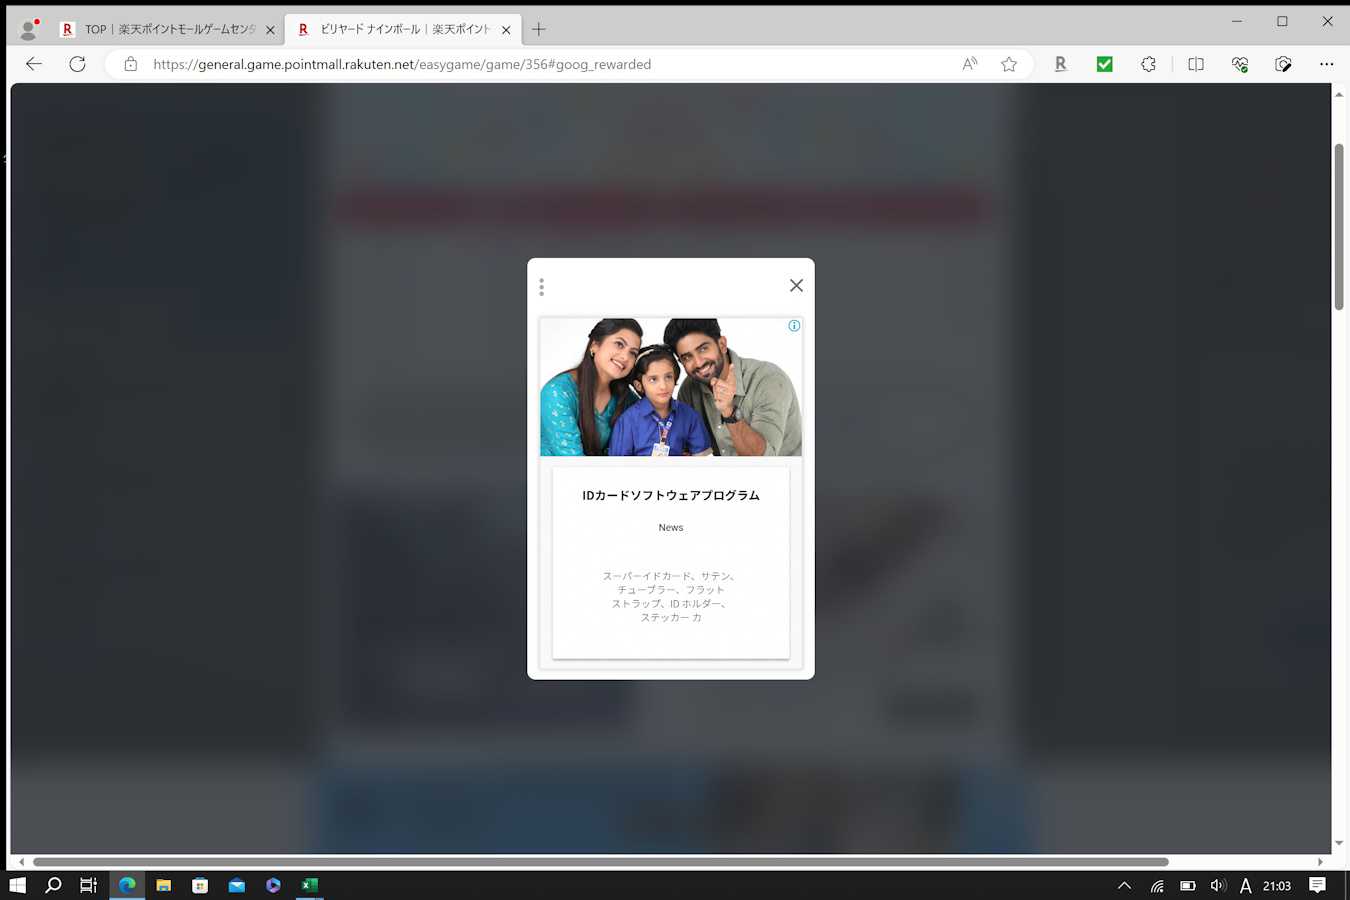The height and width of the screenshot is (900, 1350).
Task: Open the Mail app from the taskbar
Action: coord(237,885)
